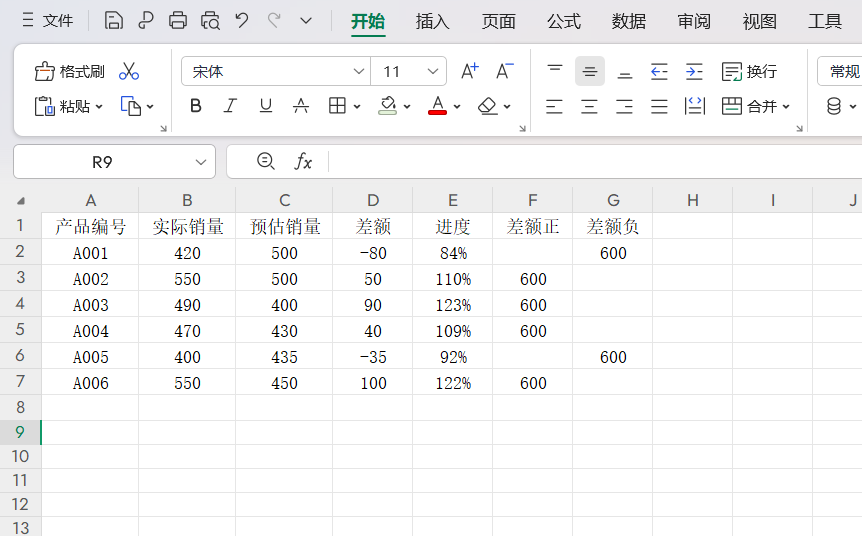Toggle Underline formatting
The height and width of the screenshot is (536, 862).
click(265, 106)
